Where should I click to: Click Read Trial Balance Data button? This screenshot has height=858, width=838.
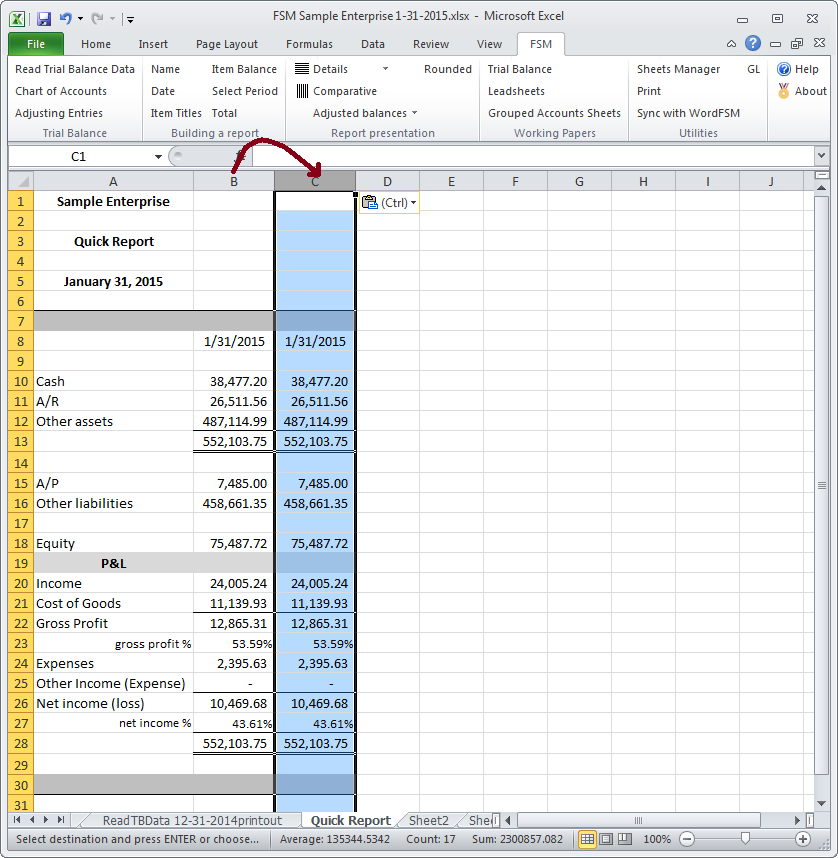(x=75, y=69)
